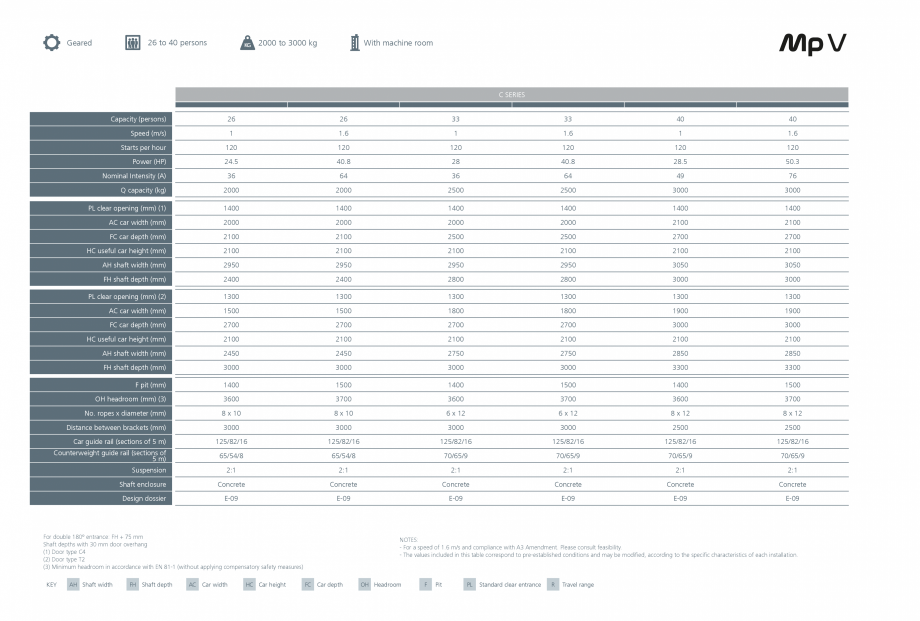This screenshot has width=920, height=621.
Task: Select the Capacity (persons) row header
Action: [x=100, y=119]
